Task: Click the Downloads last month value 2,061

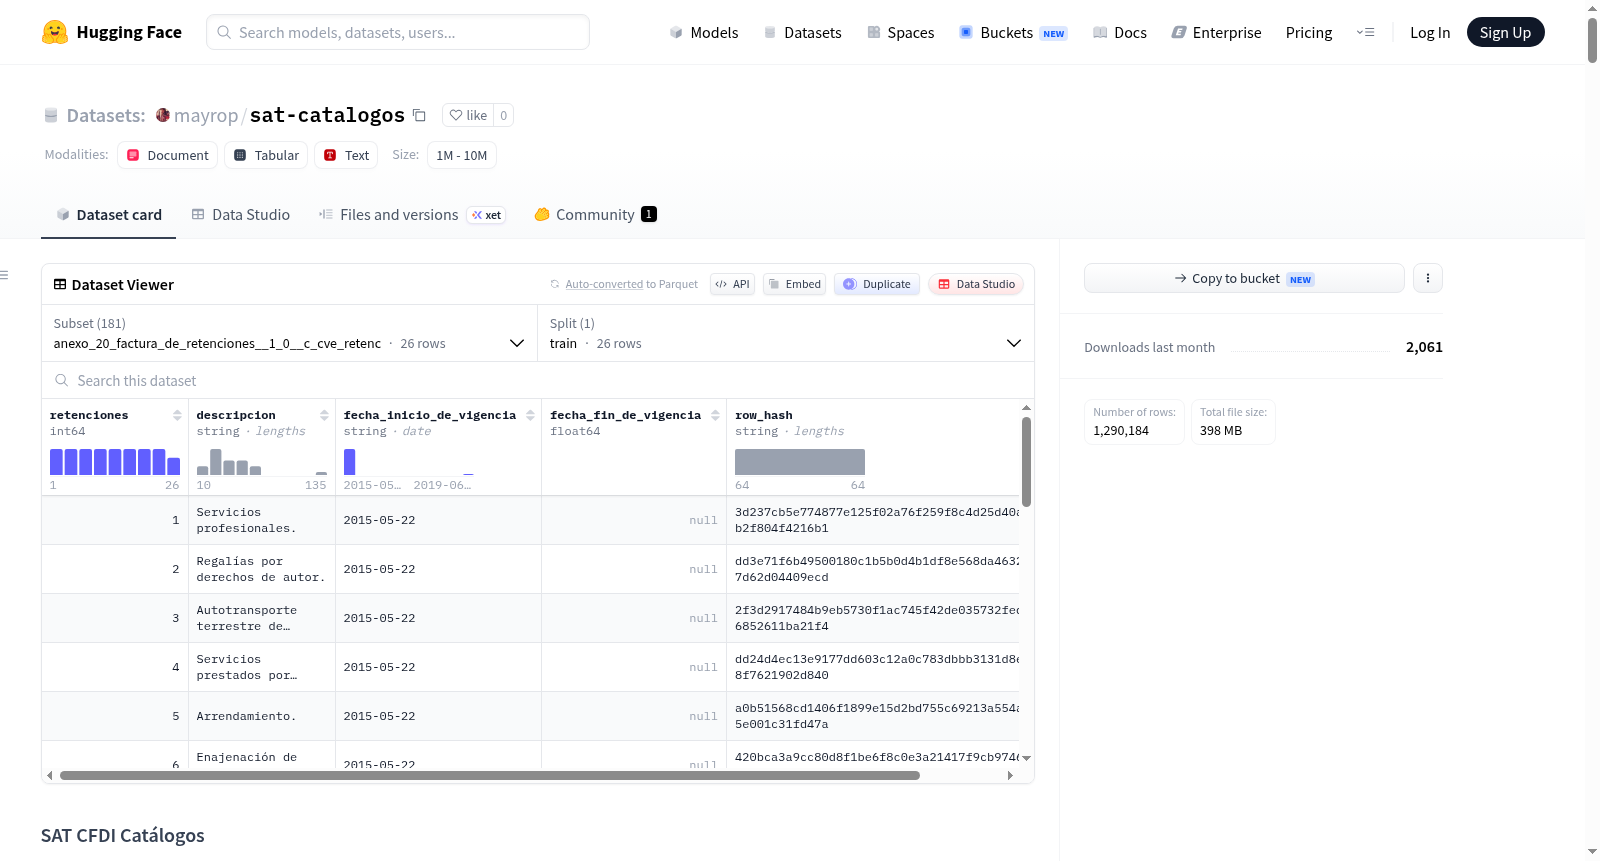Action: (x=1424, y=347)
